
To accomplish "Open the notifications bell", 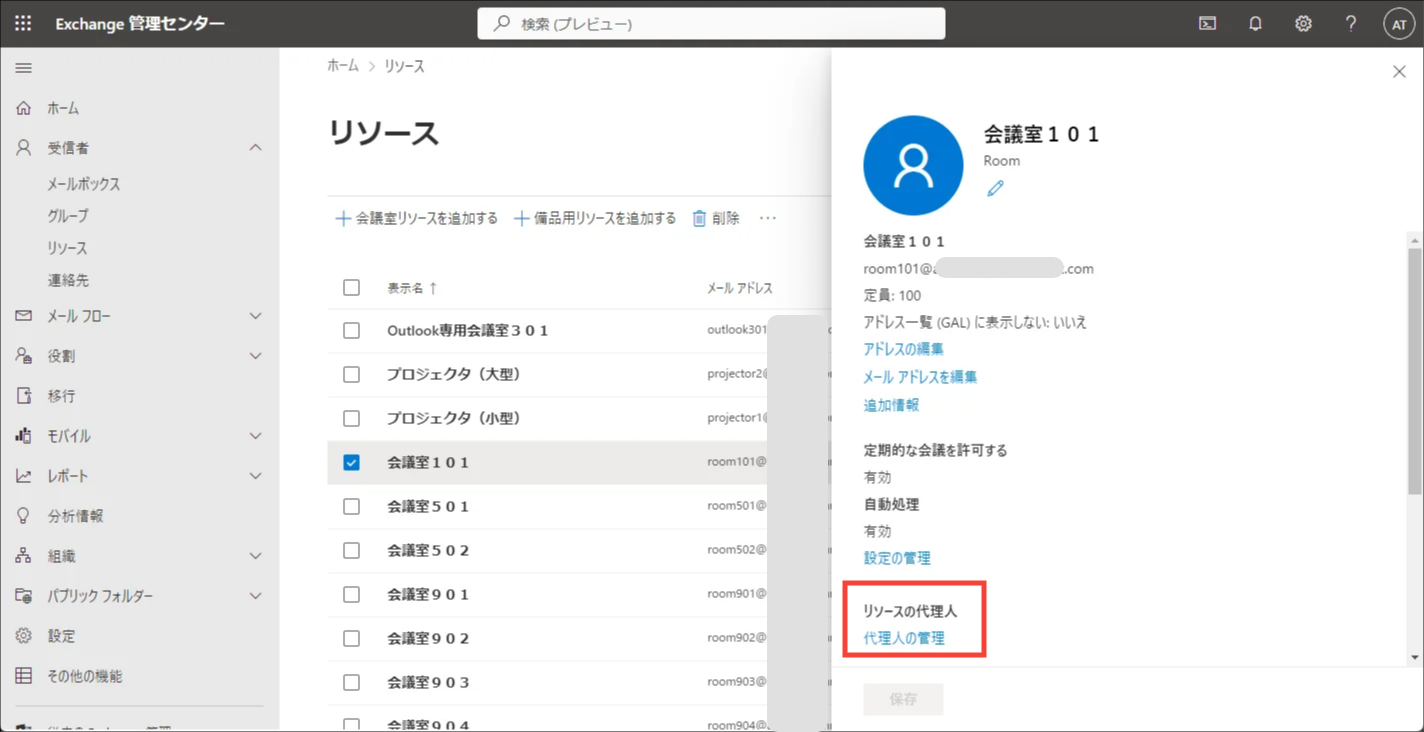I will pyautogui.click(x=1255, y=24).
